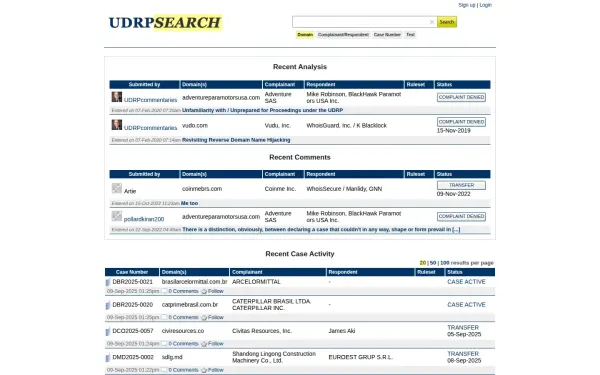Image resolution: width=600 pixels, height=375 pixels.
Task: Click COMPLAINT DENIED button in pollardkiran200 row
Action: [461, 216]
